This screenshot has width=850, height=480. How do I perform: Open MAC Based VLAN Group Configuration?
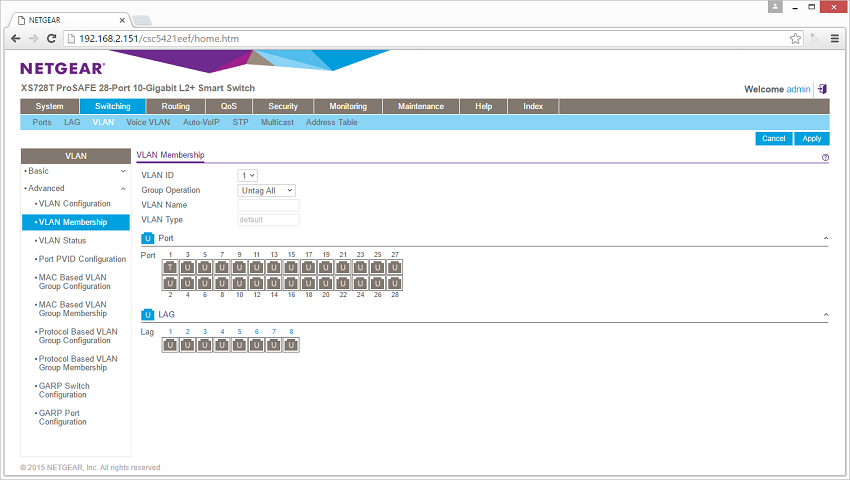pyautogui.click(x=74, y=282)
